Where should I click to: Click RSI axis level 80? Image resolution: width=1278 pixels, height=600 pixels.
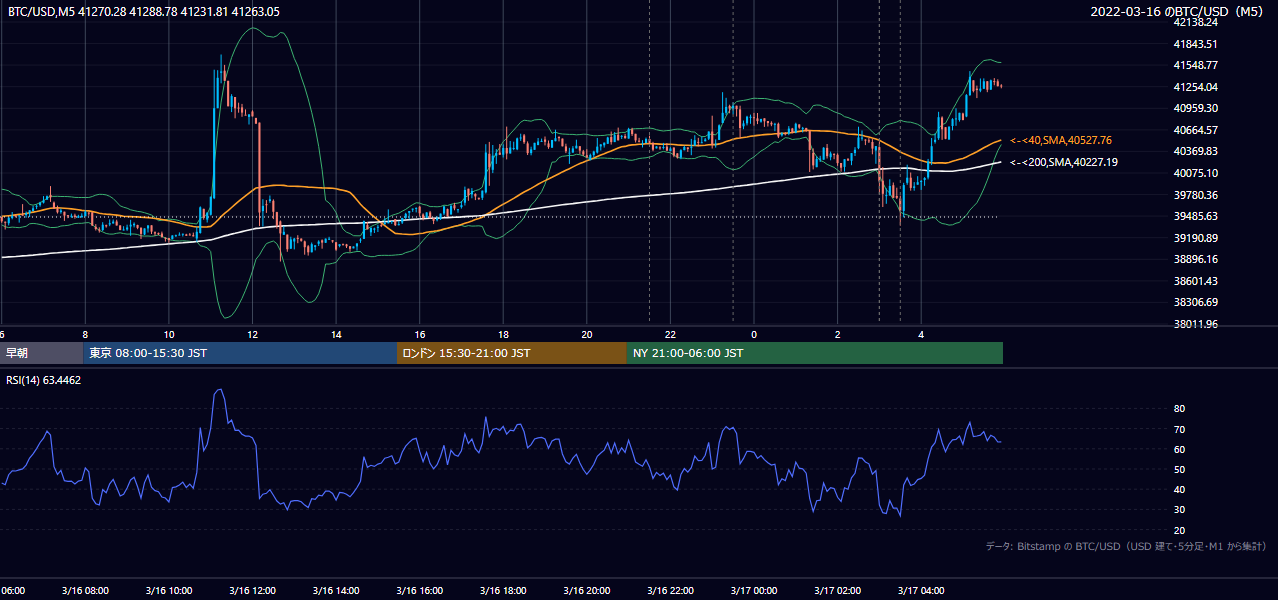[1179, 409]
